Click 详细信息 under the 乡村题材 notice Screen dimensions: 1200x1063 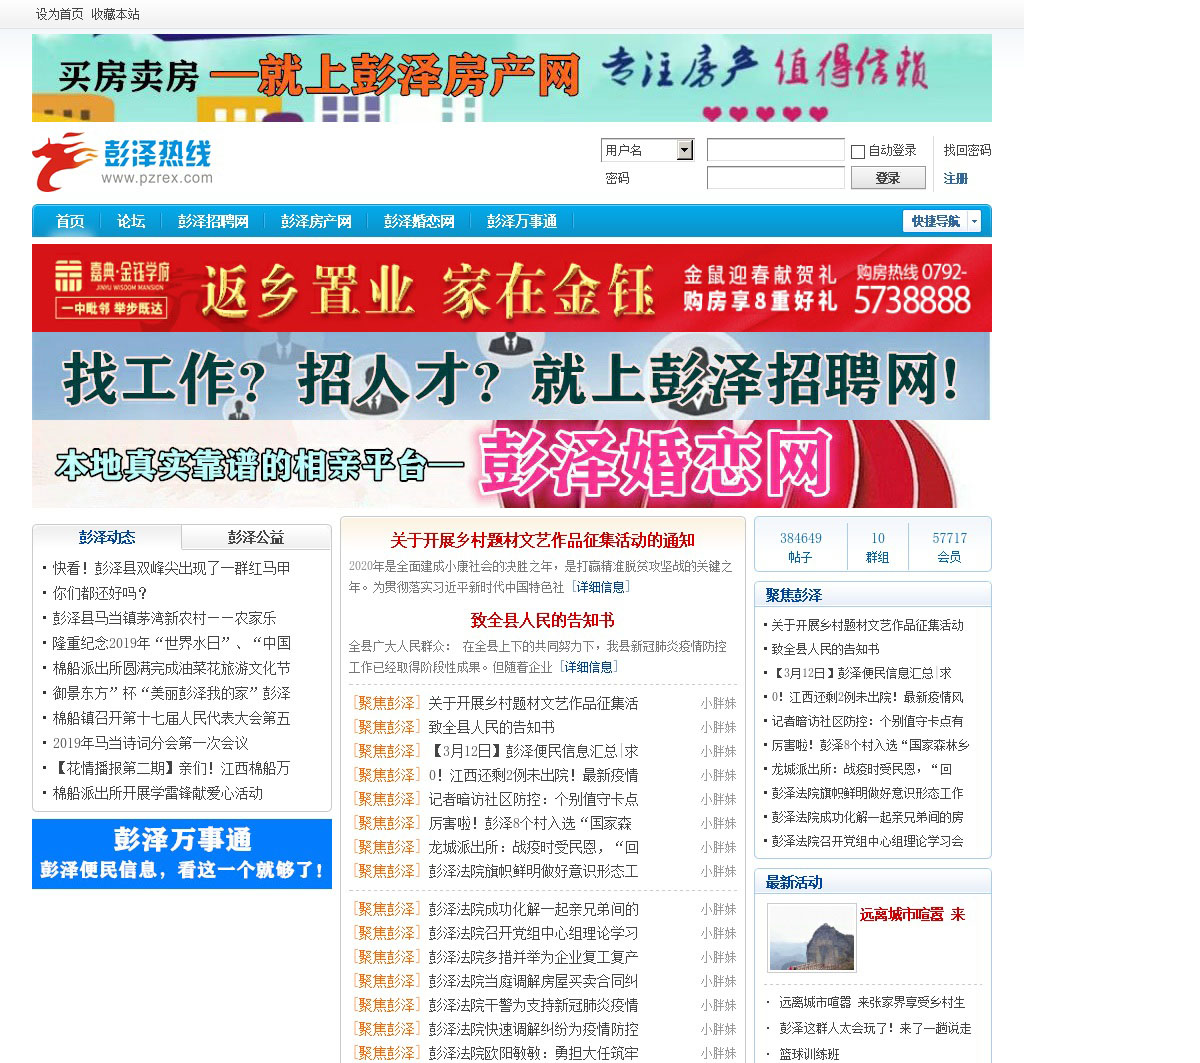coord(601,587)
